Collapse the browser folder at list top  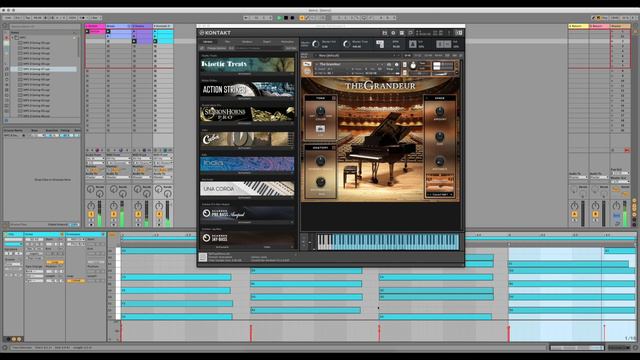[13, 38]
